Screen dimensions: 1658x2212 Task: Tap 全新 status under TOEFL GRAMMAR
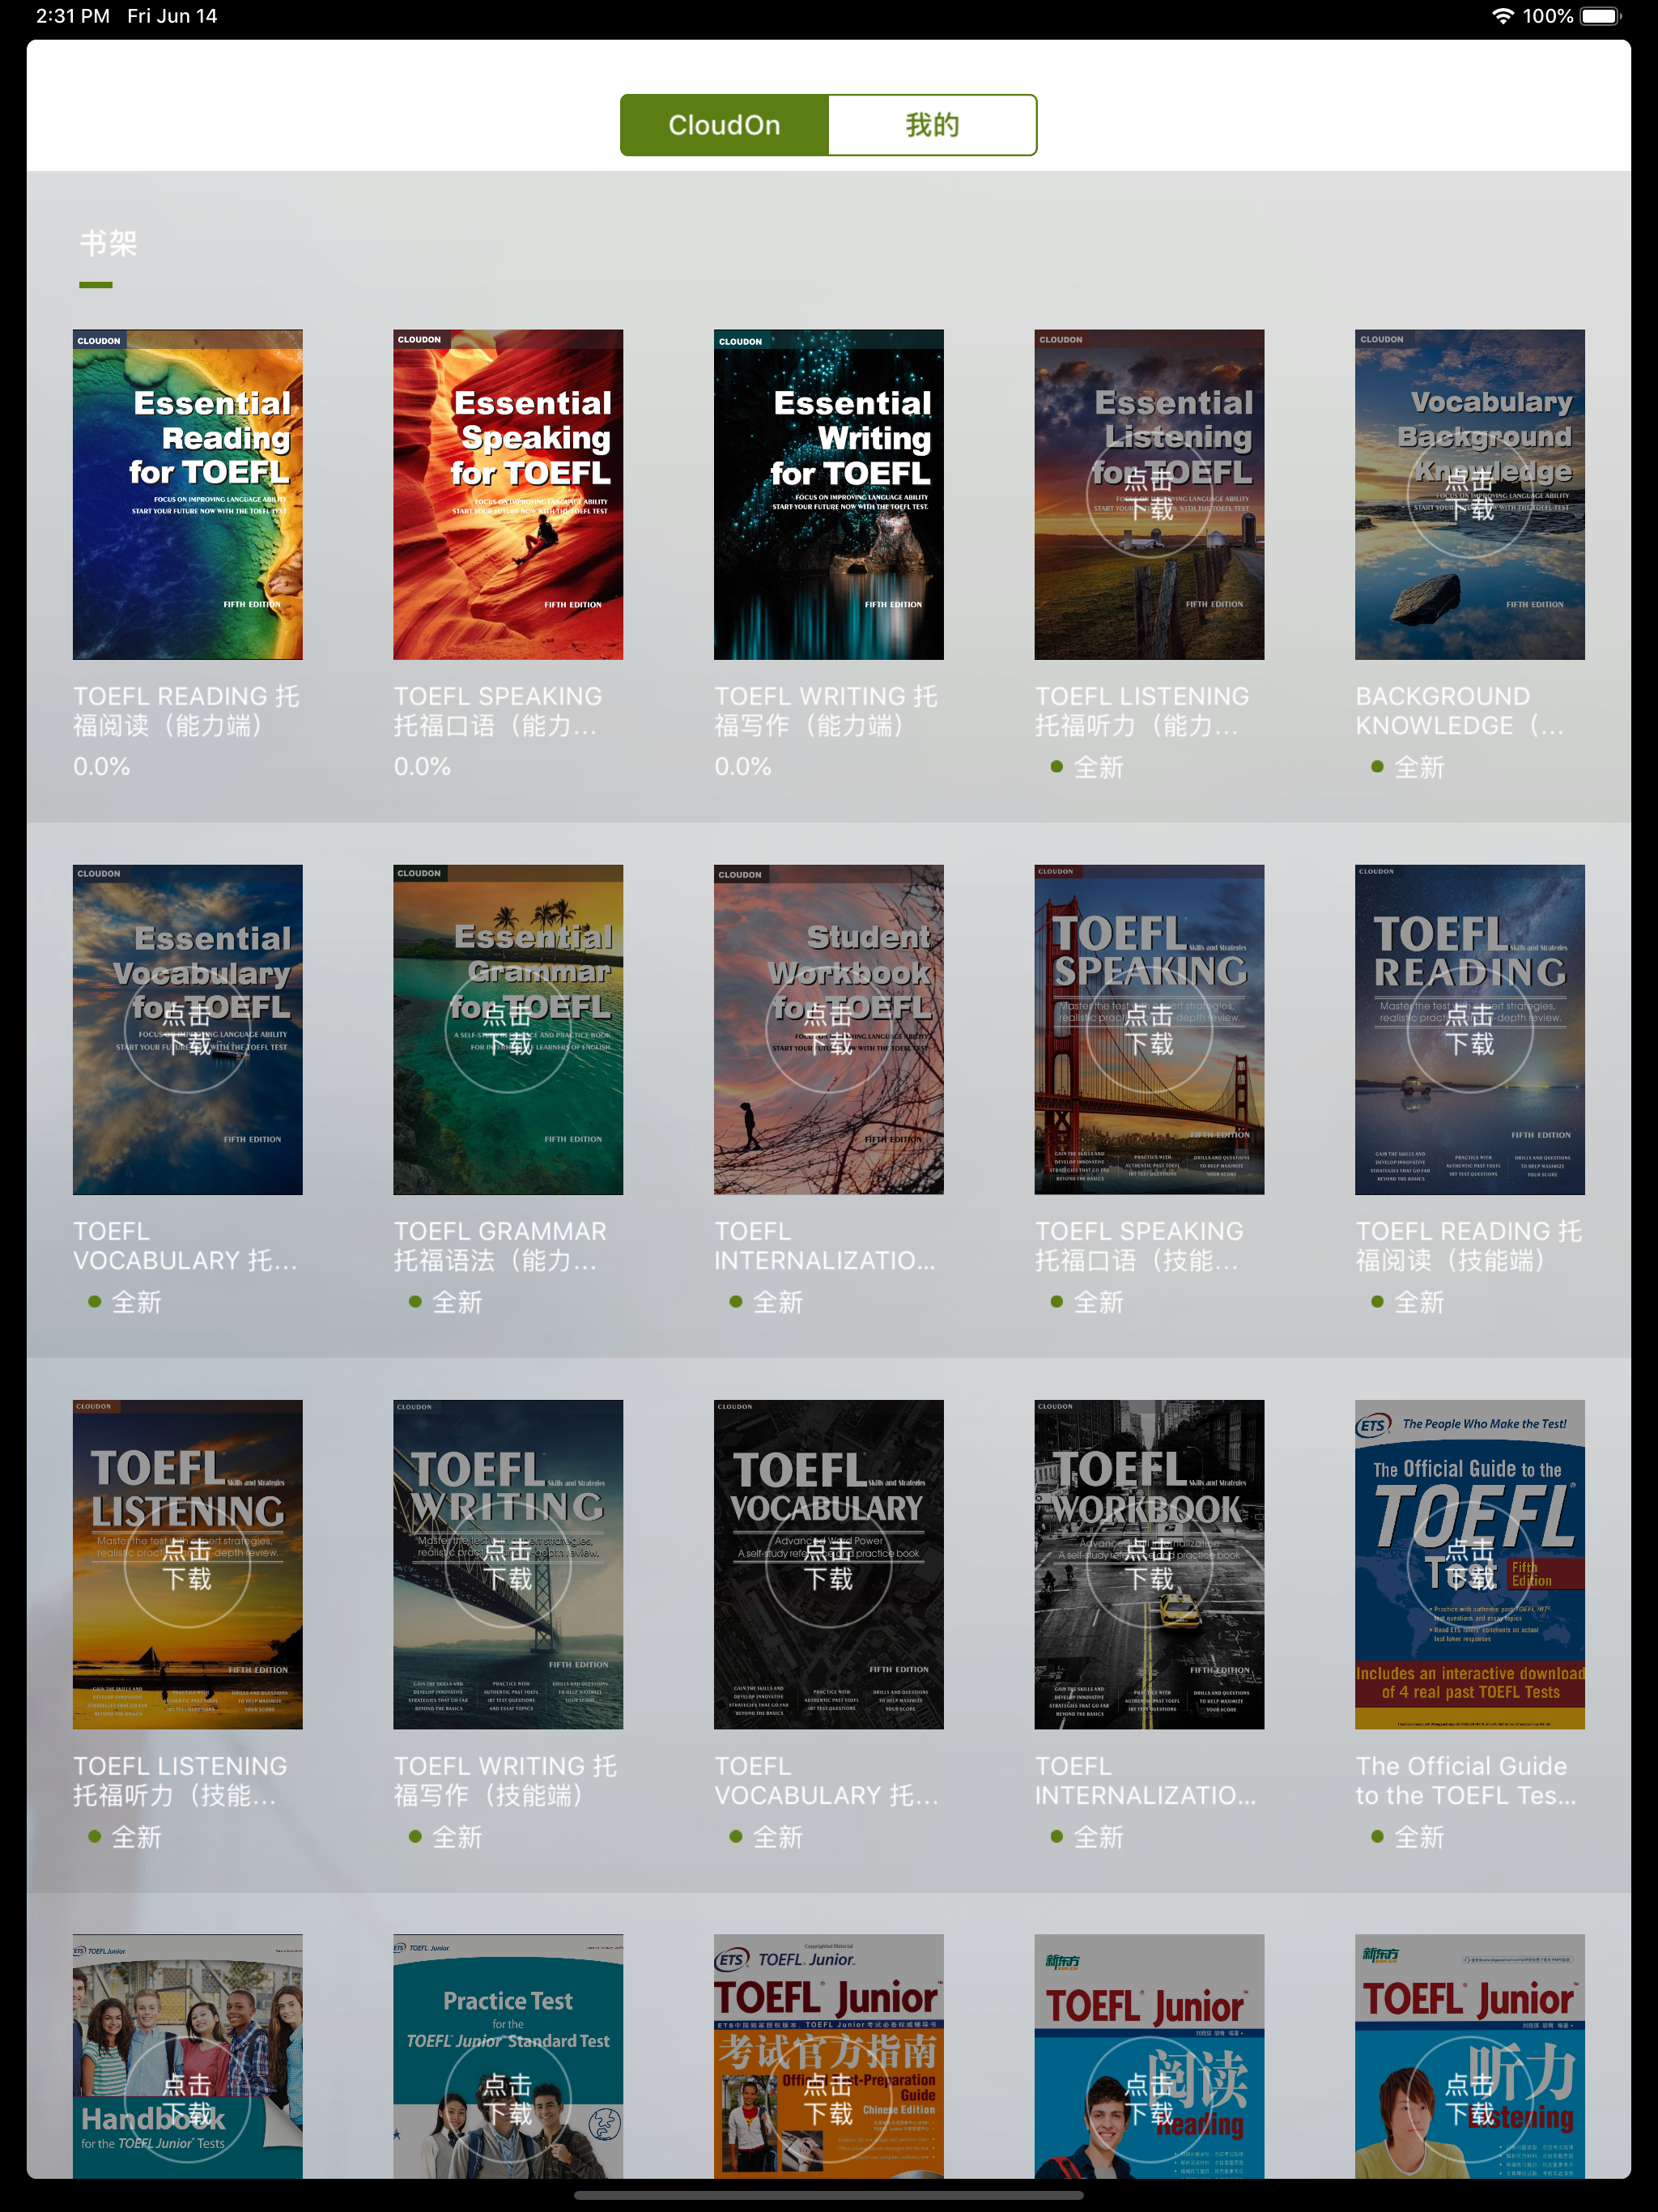point(457,1302)
